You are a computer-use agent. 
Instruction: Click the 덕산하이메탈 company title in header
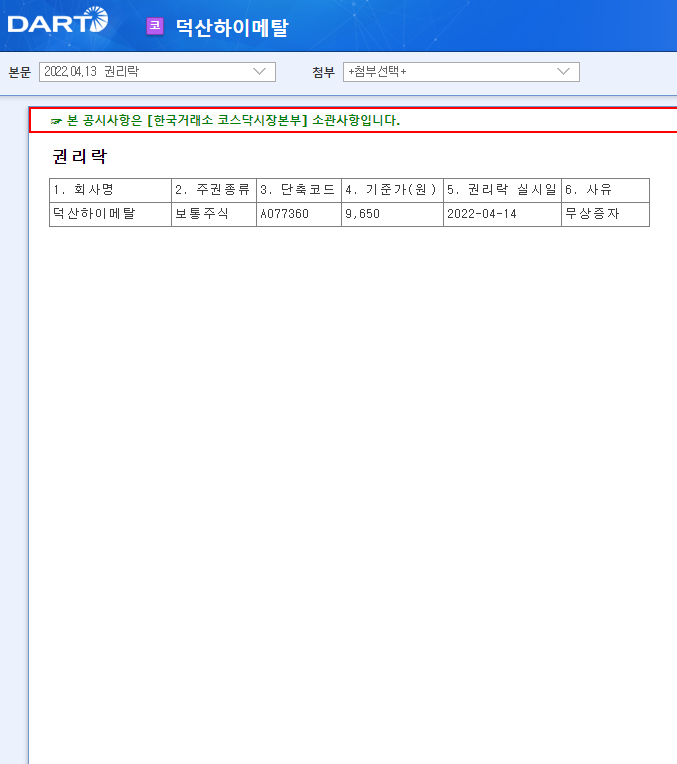pyautogui.click(x=232, y=27)
